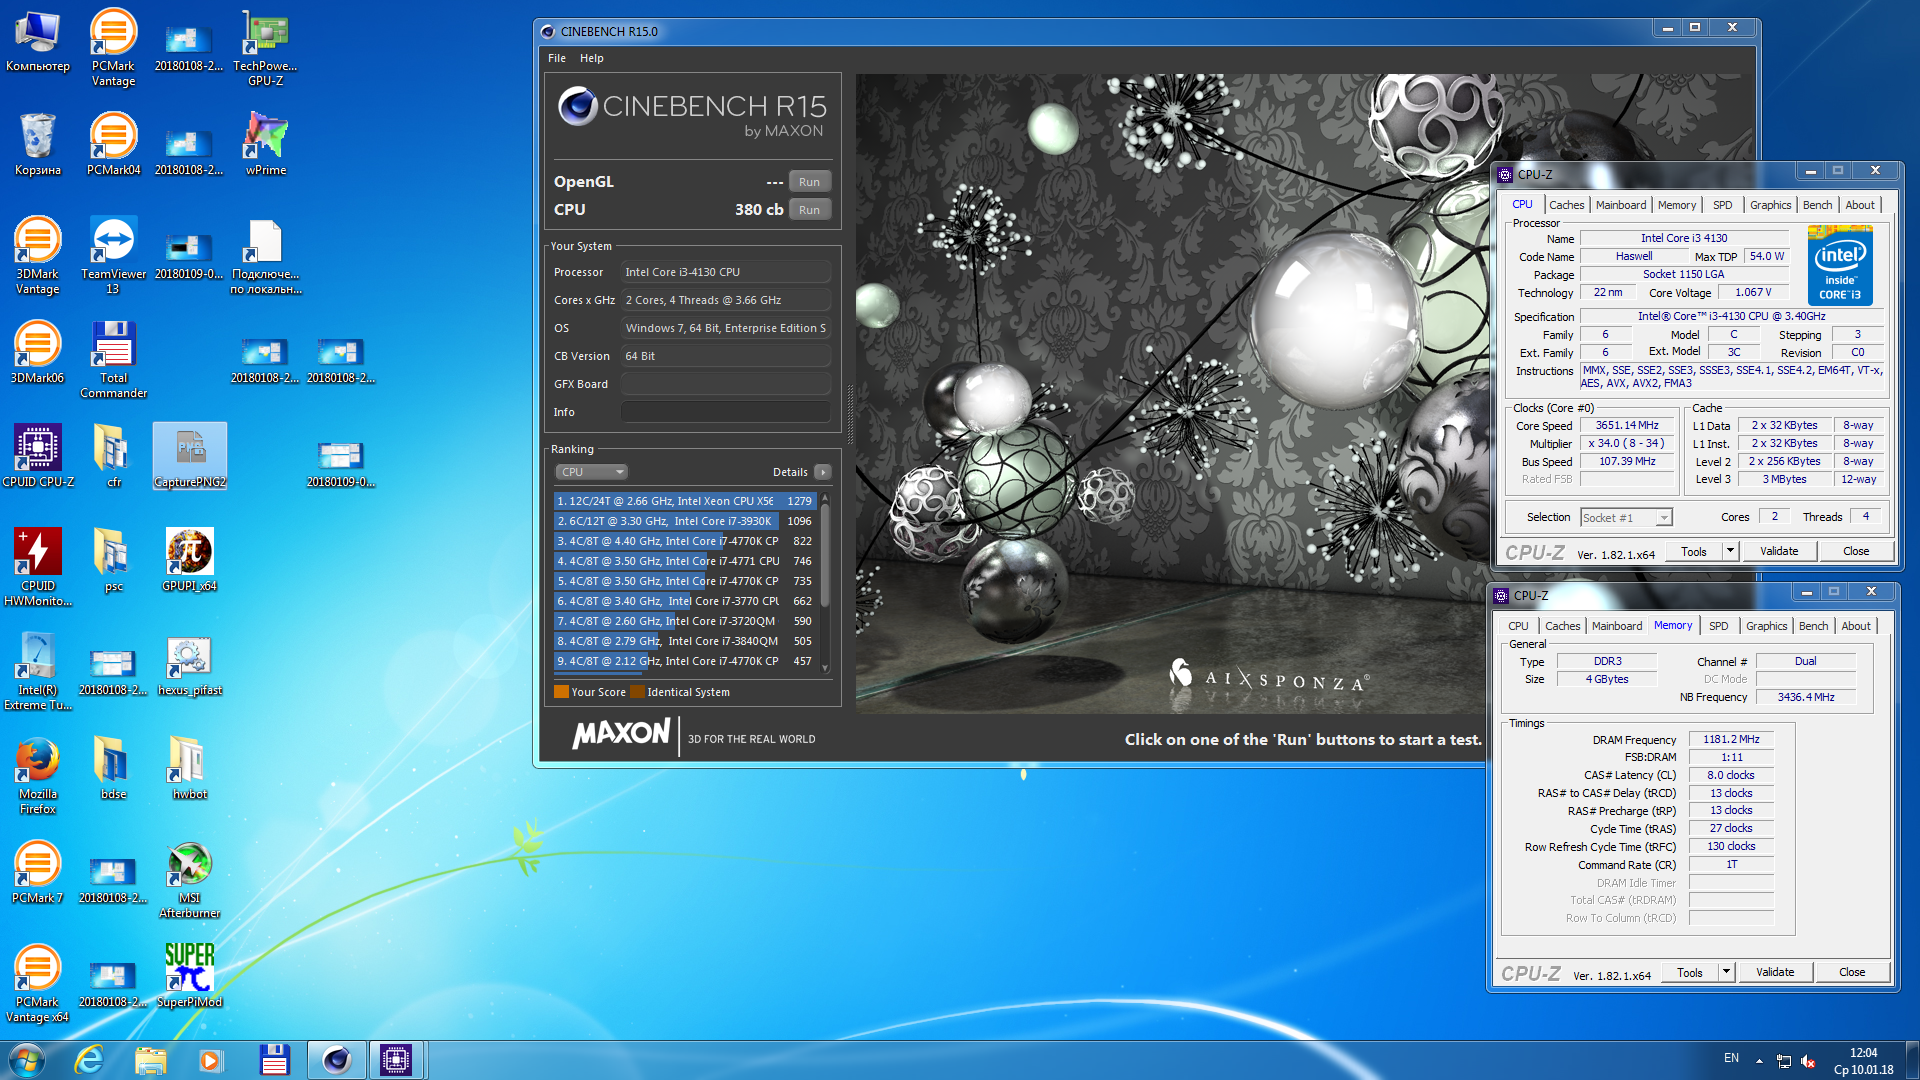Open the wPrime desktop icon
The height and width of the screenshot is (1080, 1920).
coord(265,144)
